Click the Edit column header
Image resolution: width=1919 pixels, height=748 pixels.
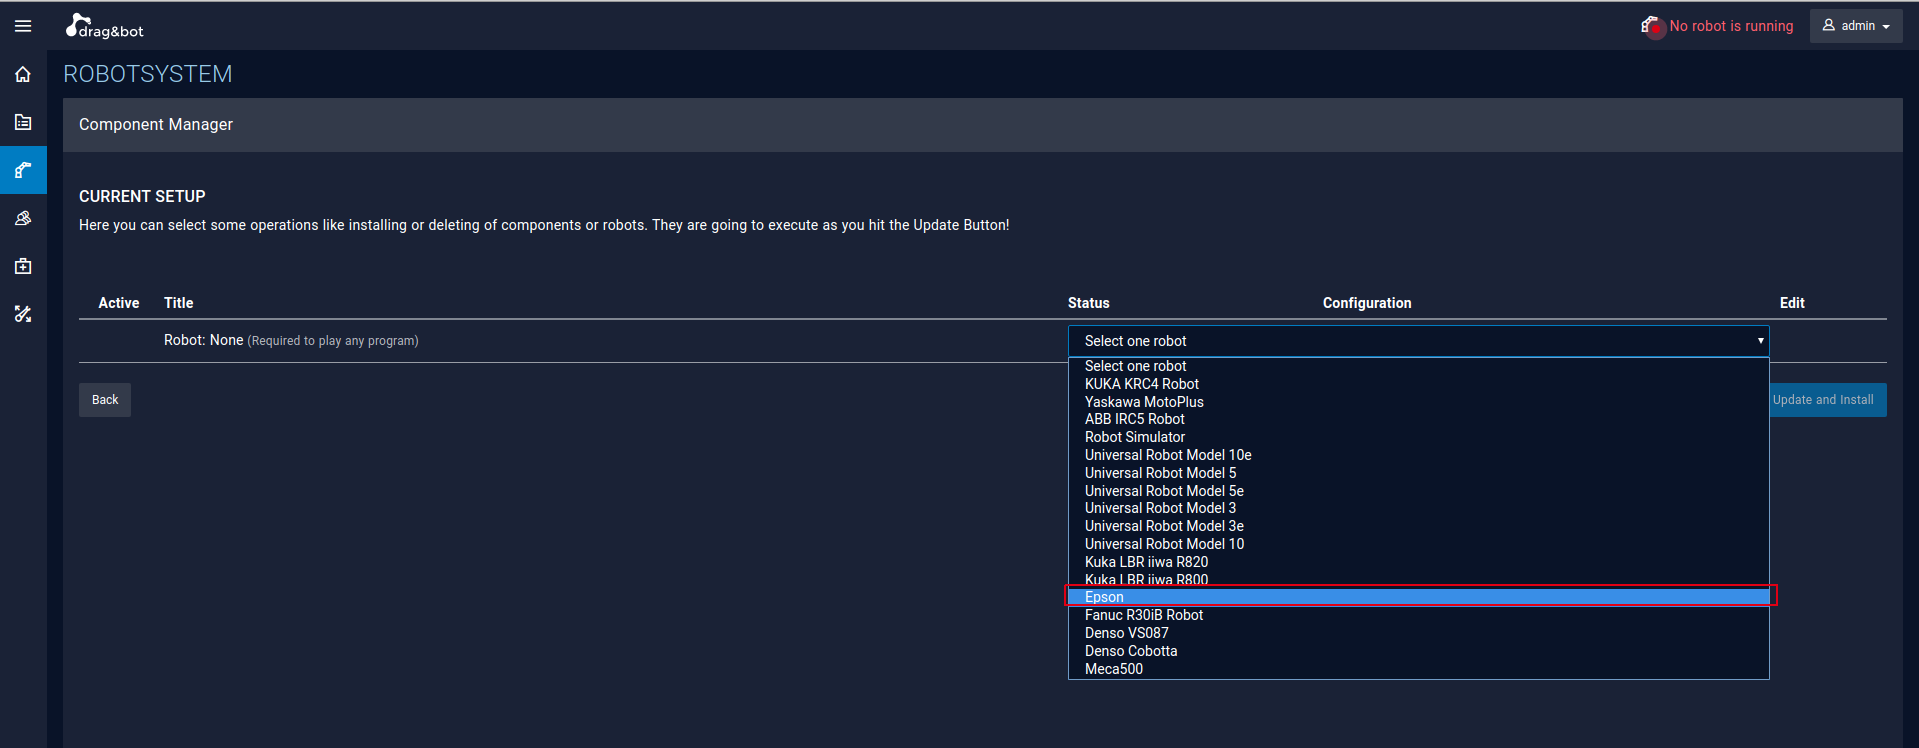[x=1792, y=303]
